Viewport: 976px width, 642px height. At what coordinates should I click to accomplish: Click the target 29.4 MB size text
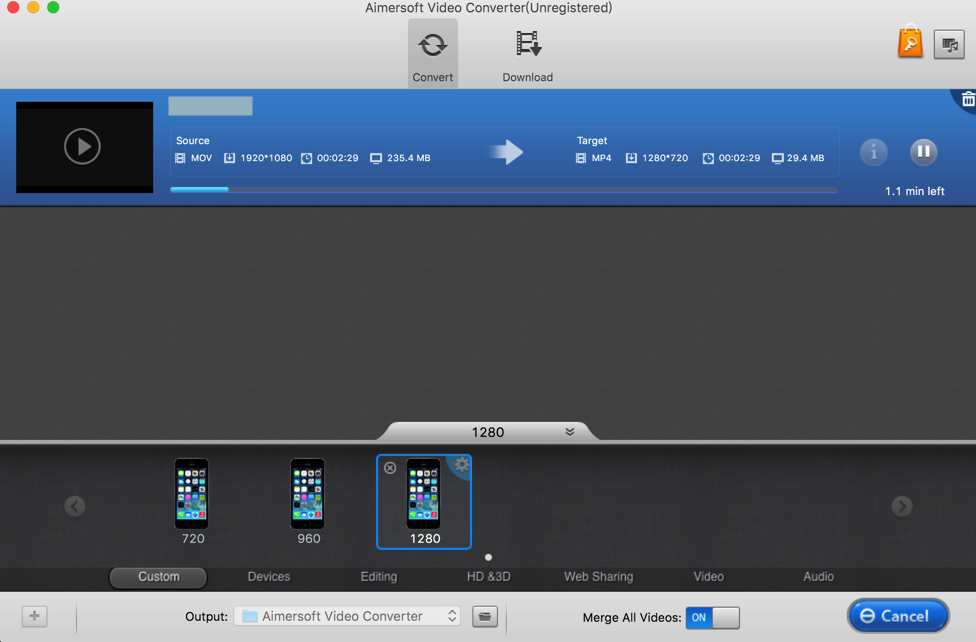click(x=805, y=158)
